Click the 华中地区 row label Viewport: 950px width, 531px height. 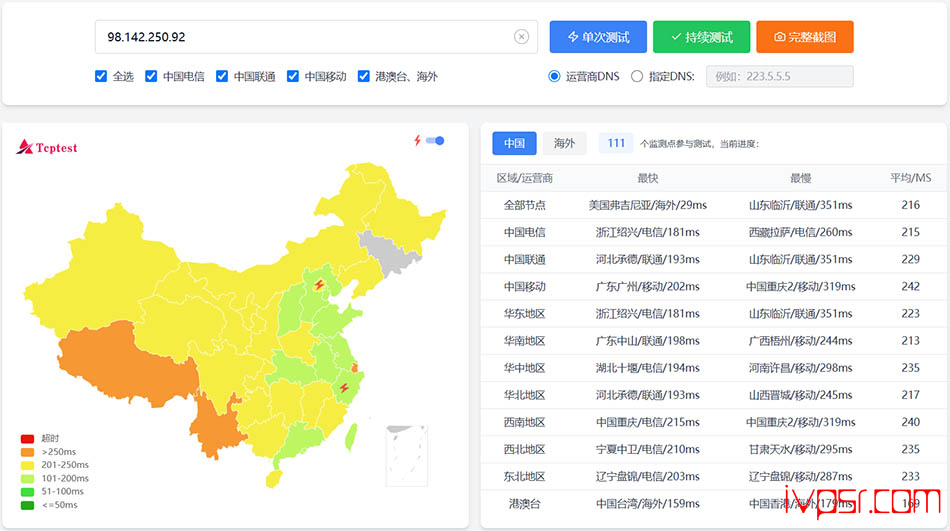(x=524, y=368)
